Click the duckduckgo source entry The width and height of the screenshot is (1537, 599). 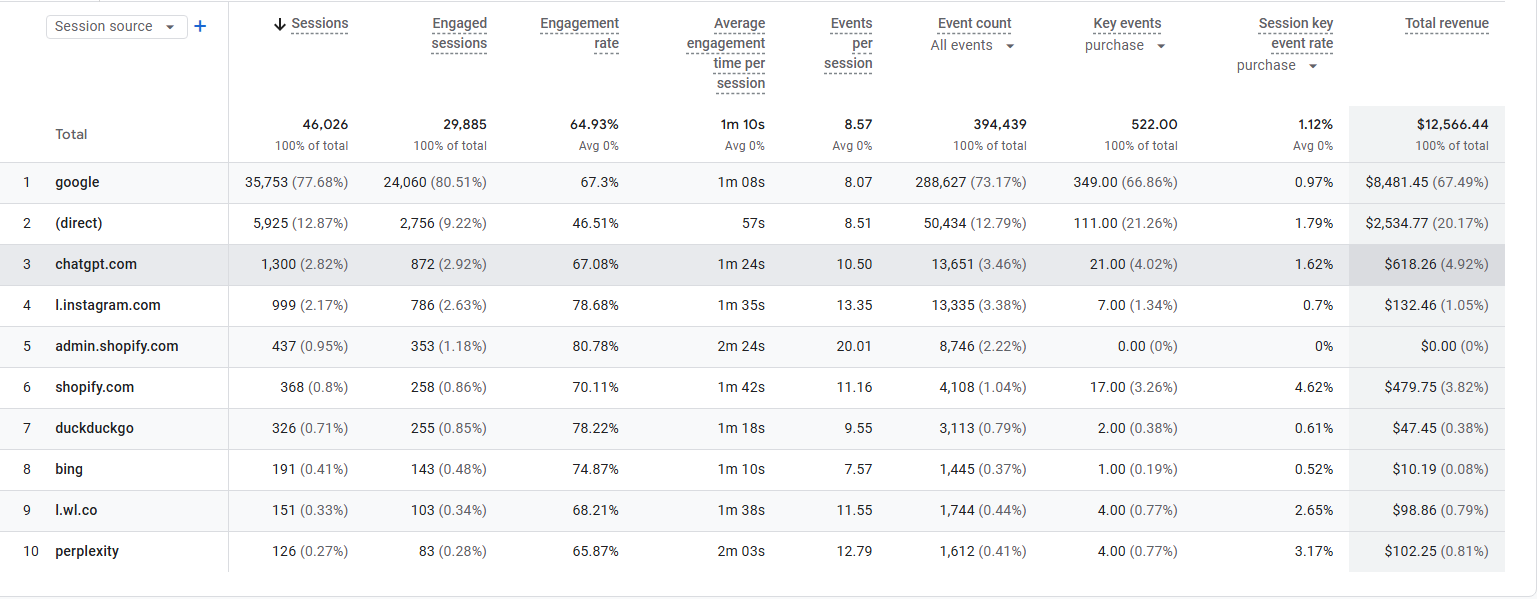tap(94, 429)
